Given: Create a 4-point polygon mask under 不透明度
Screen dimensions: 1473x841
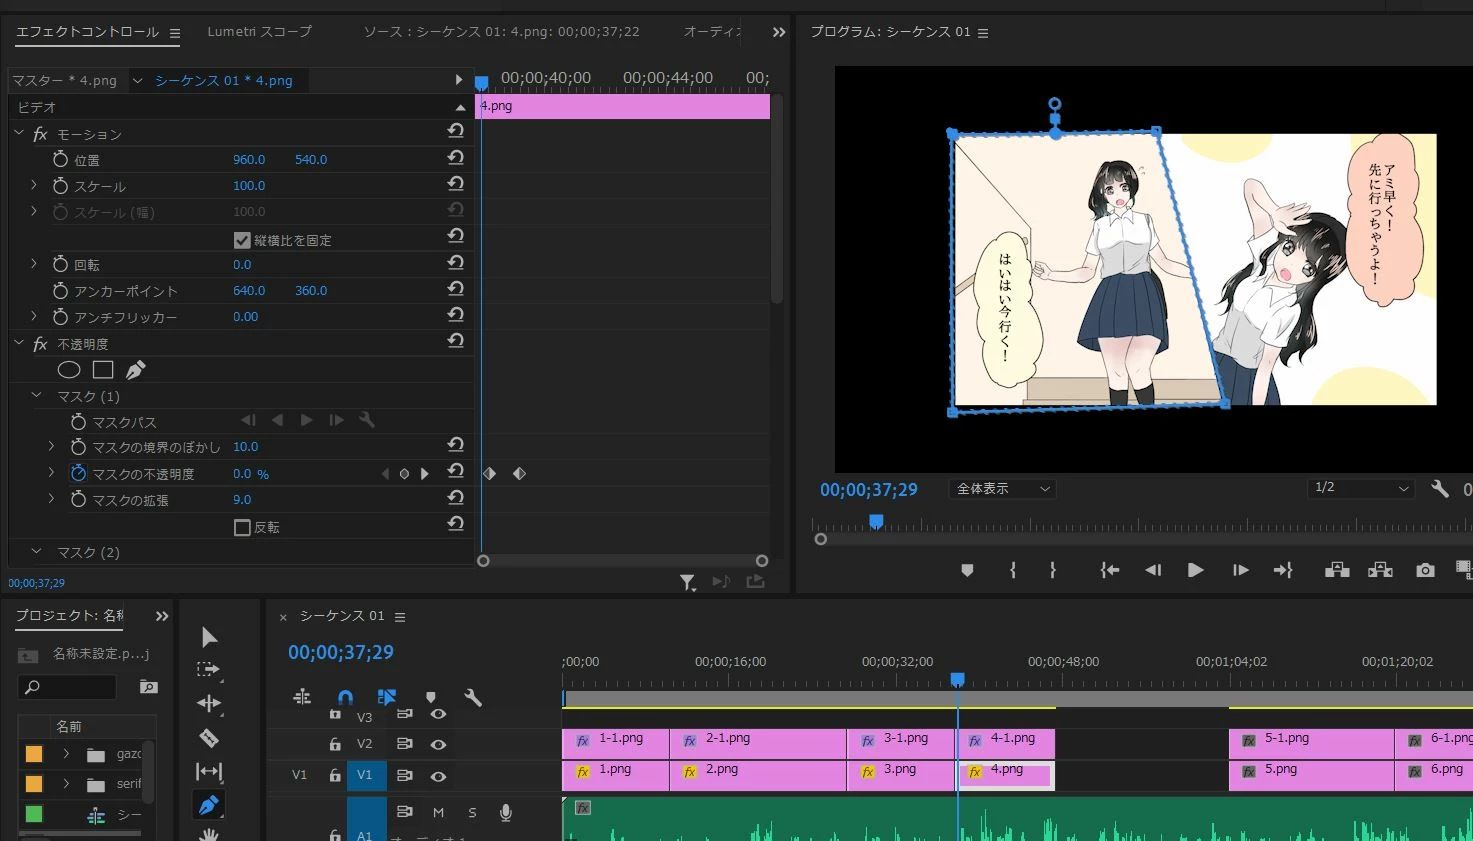Looking at the screenshot, I should (103, 370).
